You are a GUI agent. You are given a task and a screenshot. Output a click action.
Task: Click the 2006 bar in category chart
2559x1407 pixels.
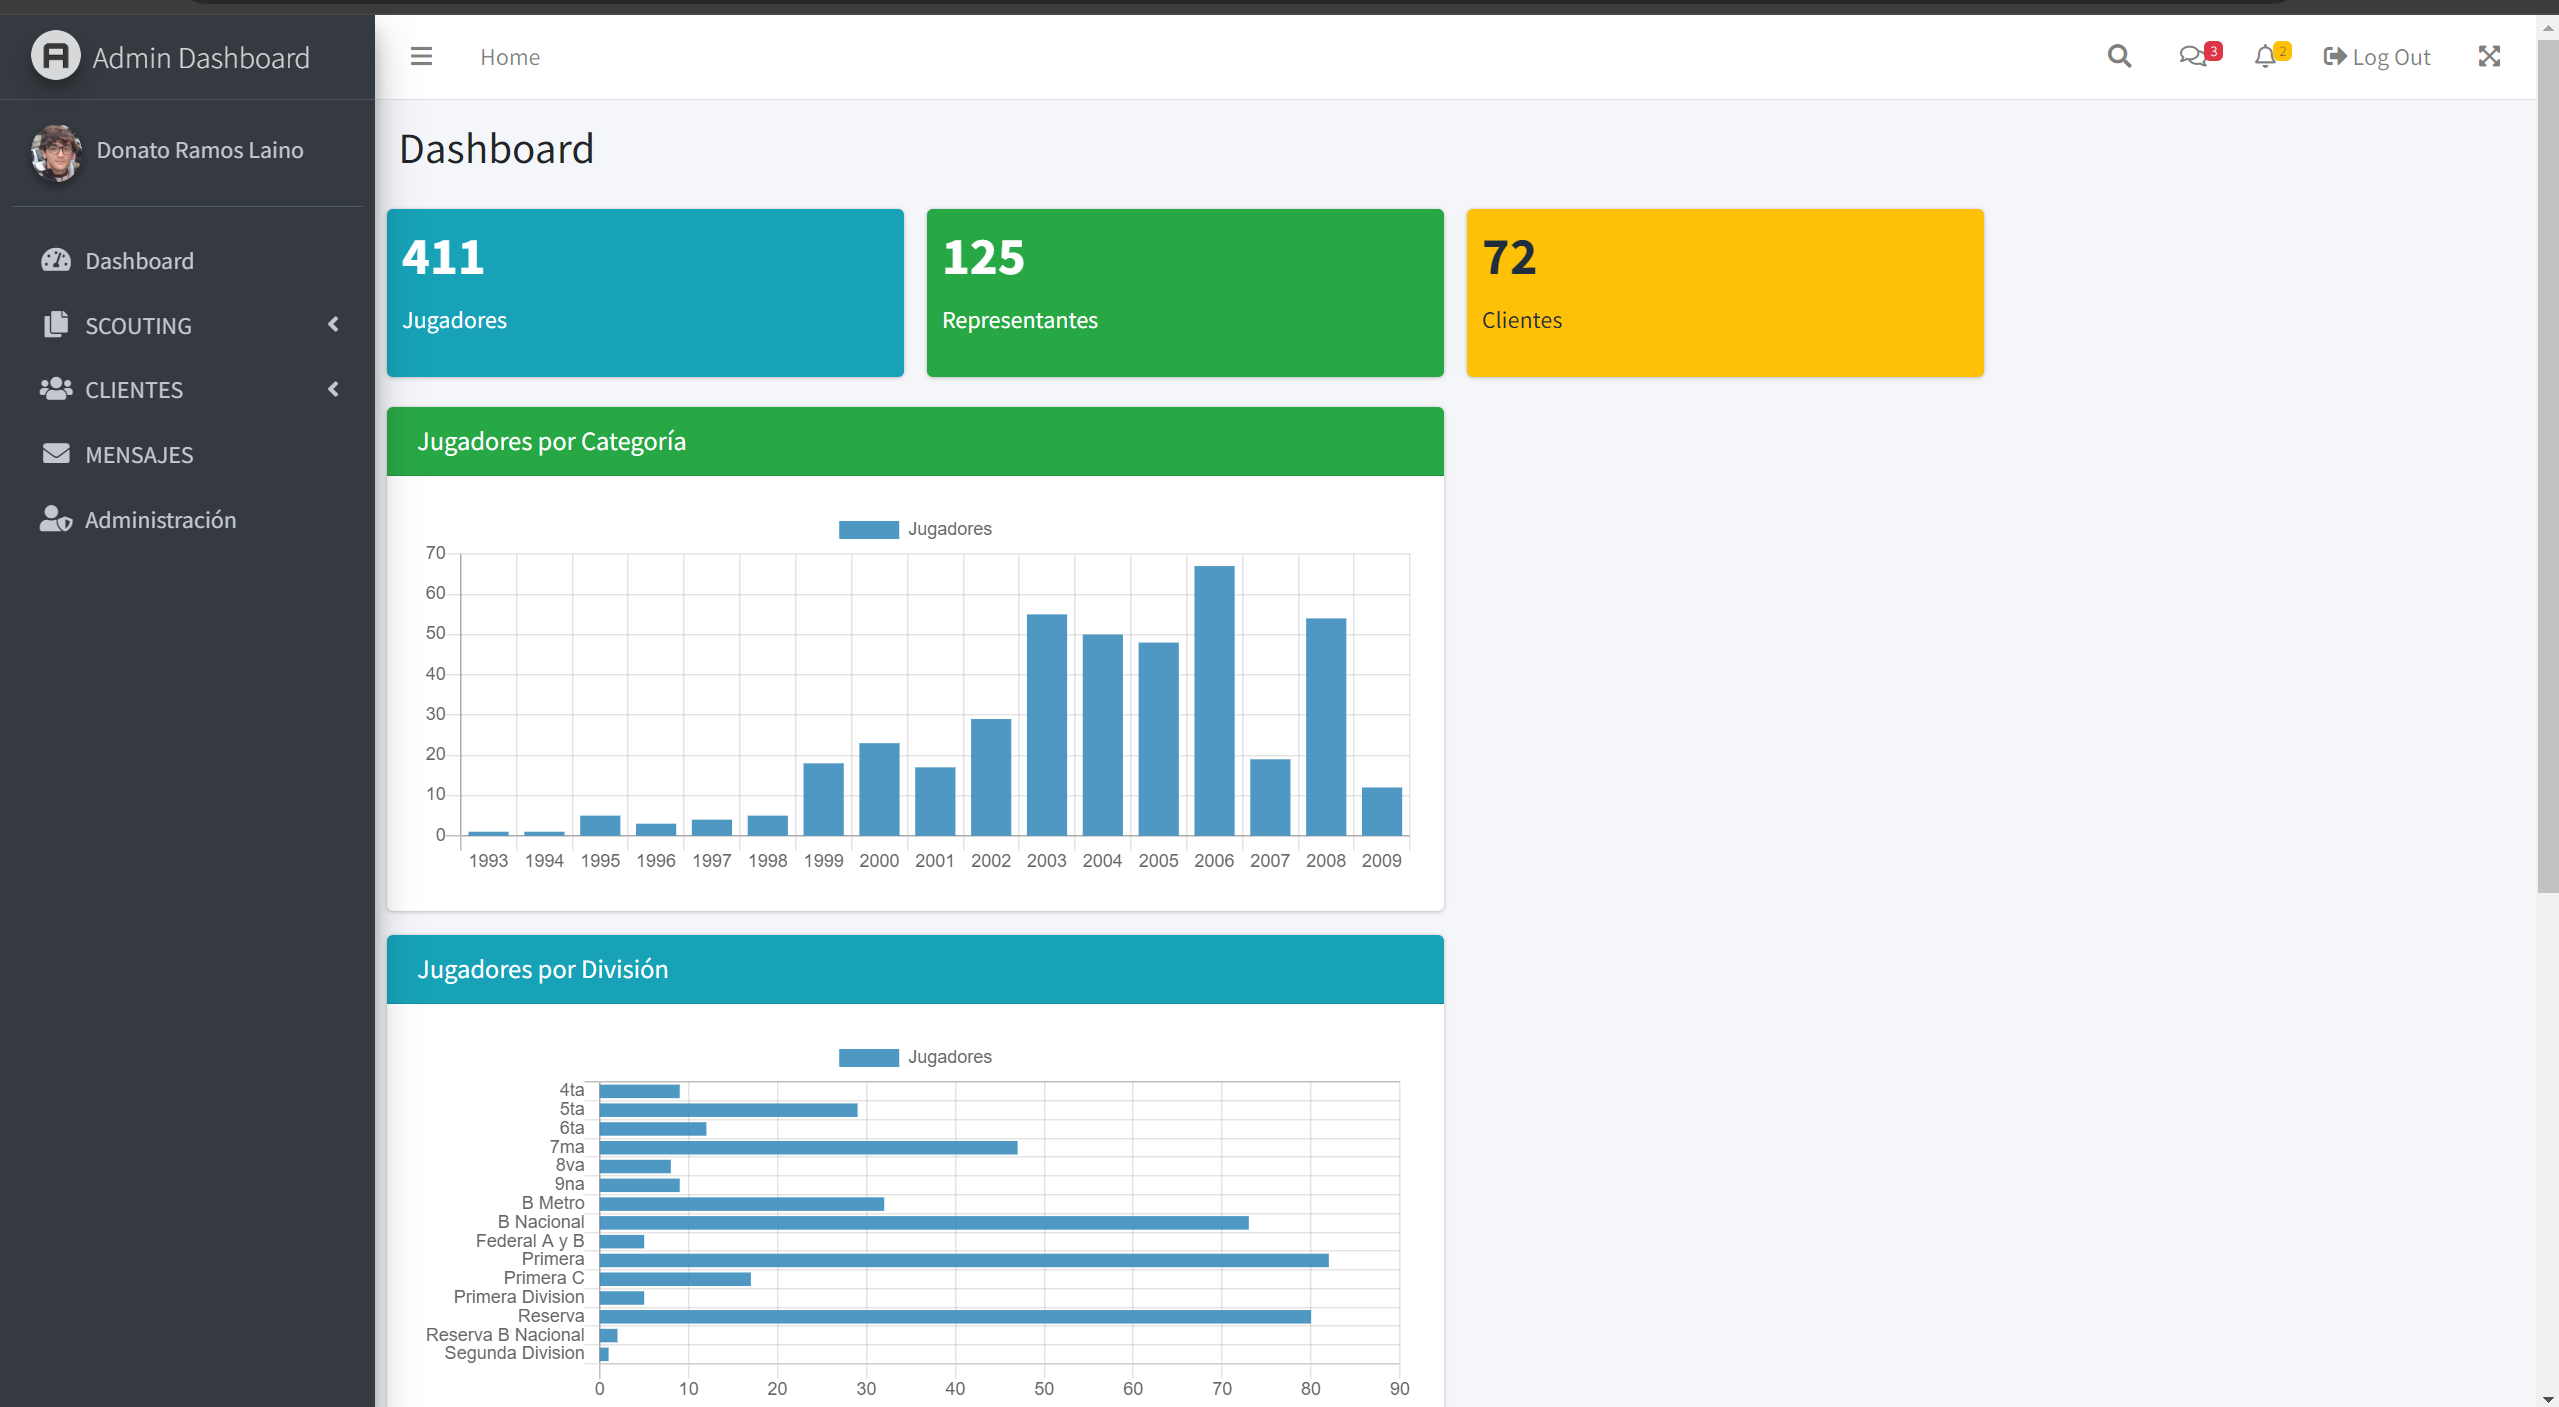pos(1214,700)
